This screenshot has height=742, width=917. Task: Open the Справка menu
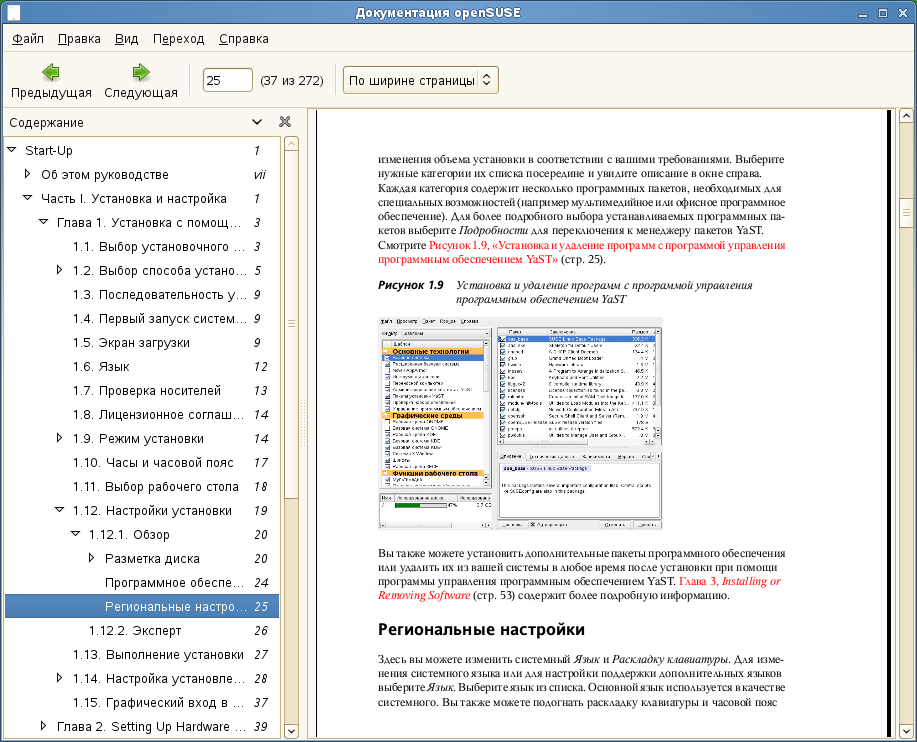click(x=243, y=39)
